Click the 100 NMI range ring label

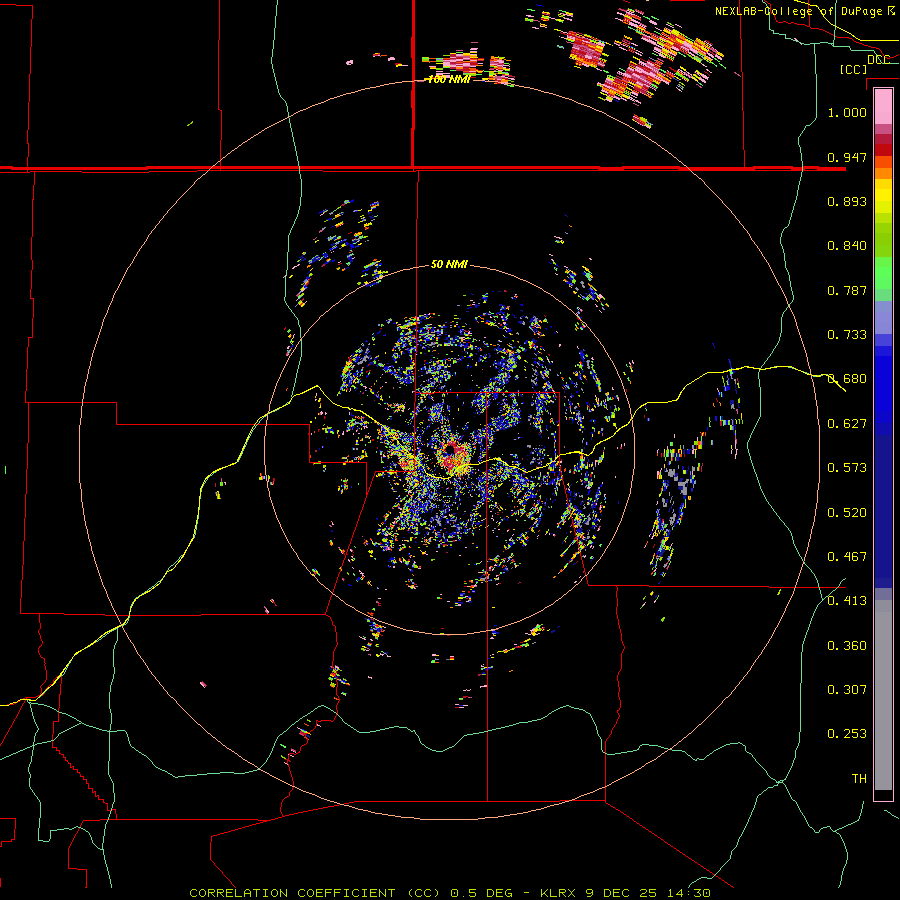click(449, 80)
